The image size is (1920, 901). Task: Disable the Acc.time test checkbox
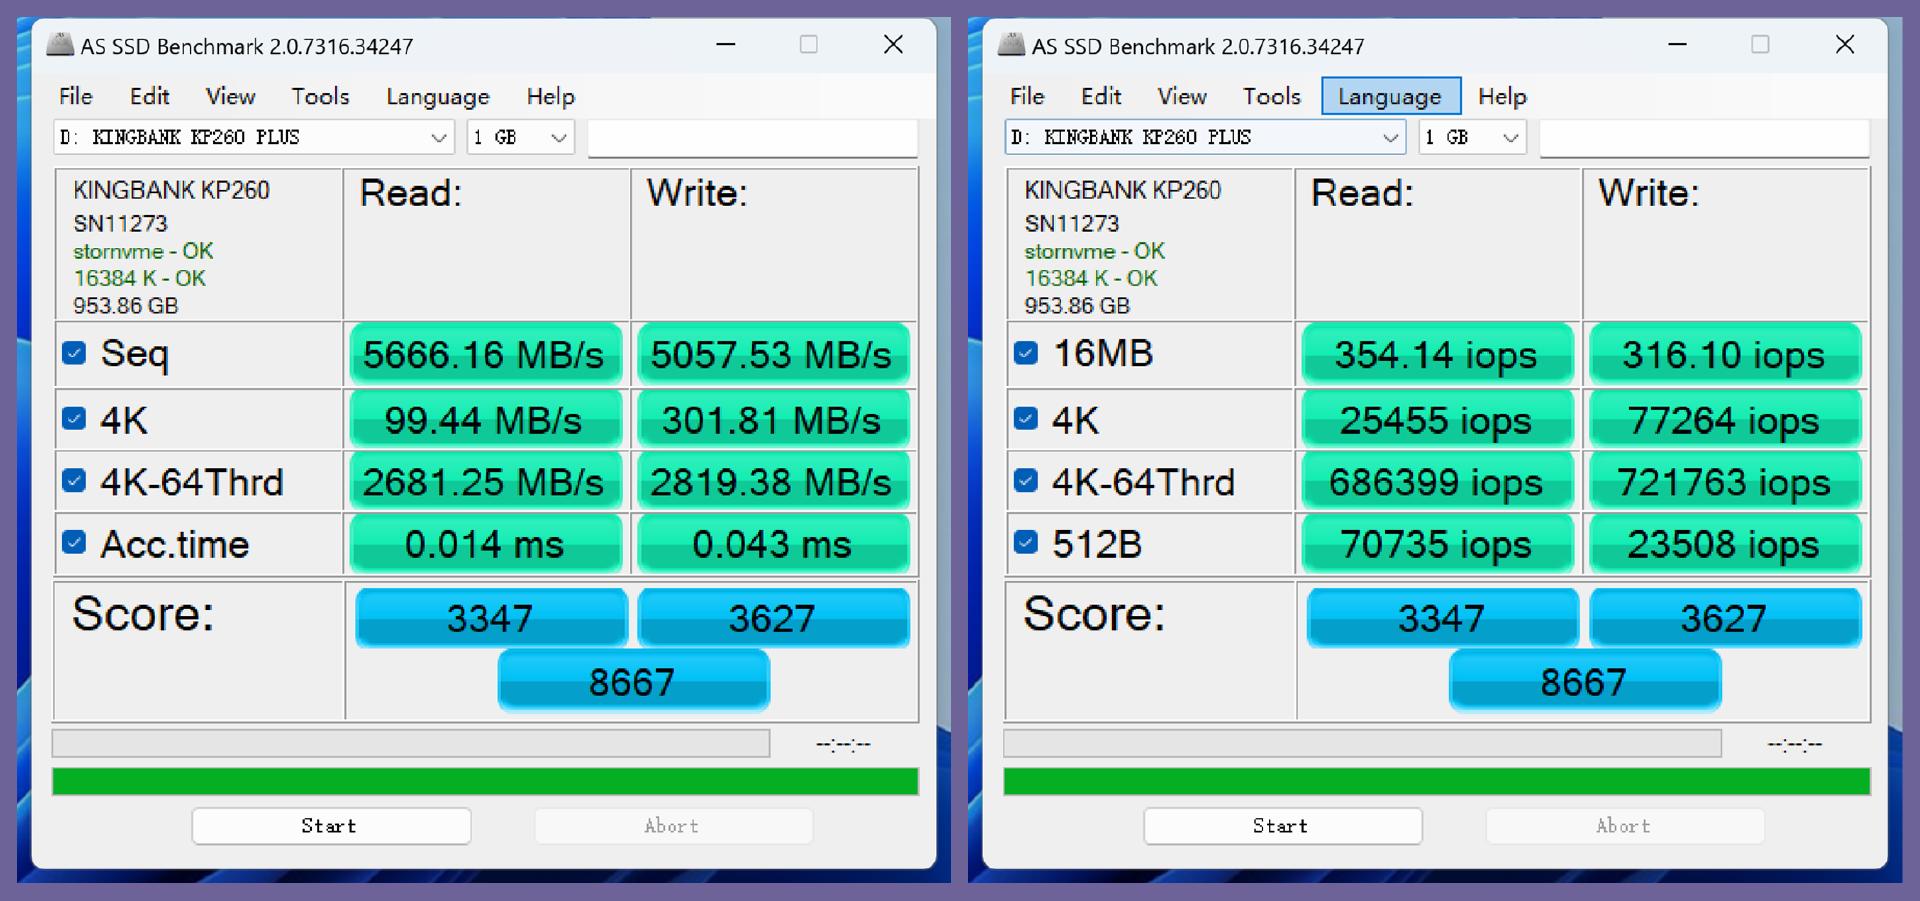74,542
